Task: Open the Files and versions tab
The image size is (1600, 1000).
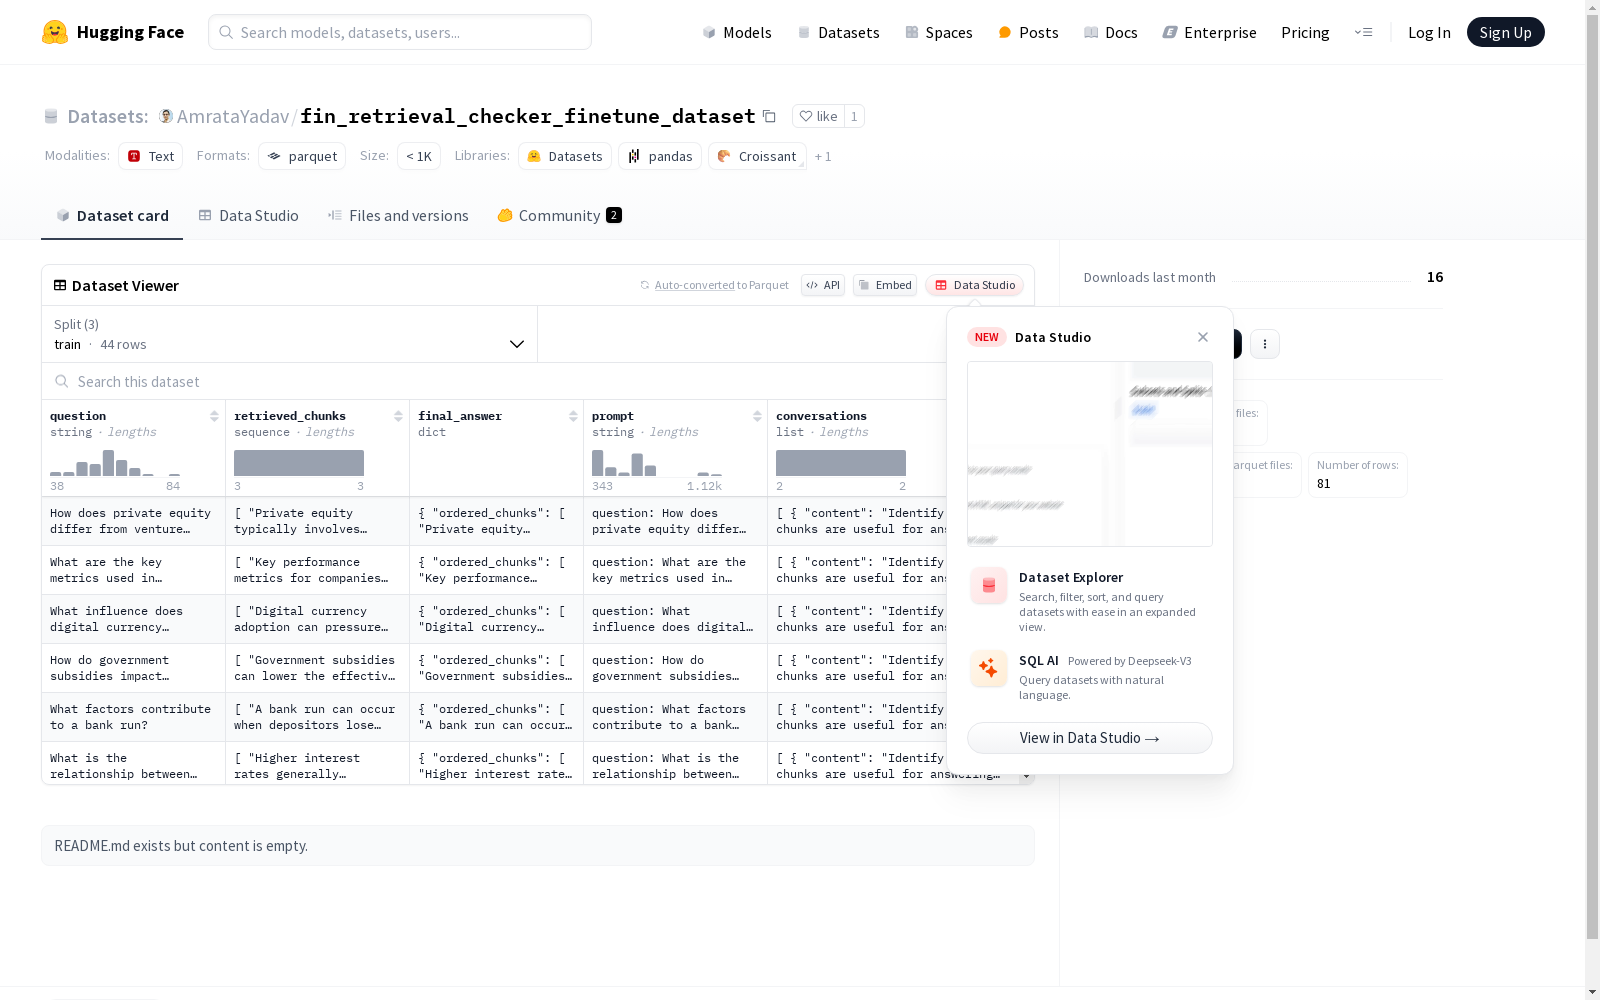Action: [398, 215]
